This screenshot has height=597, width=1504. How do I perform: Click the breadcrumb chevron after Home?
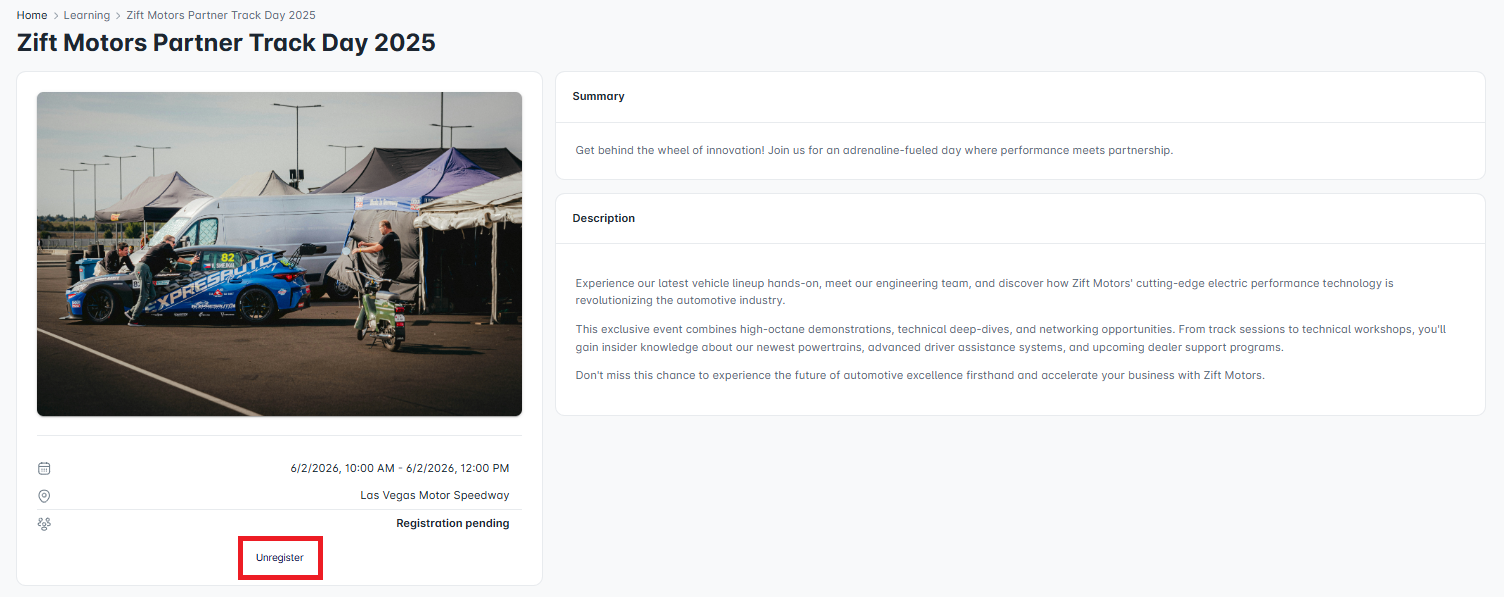click(x=56, y=15)
